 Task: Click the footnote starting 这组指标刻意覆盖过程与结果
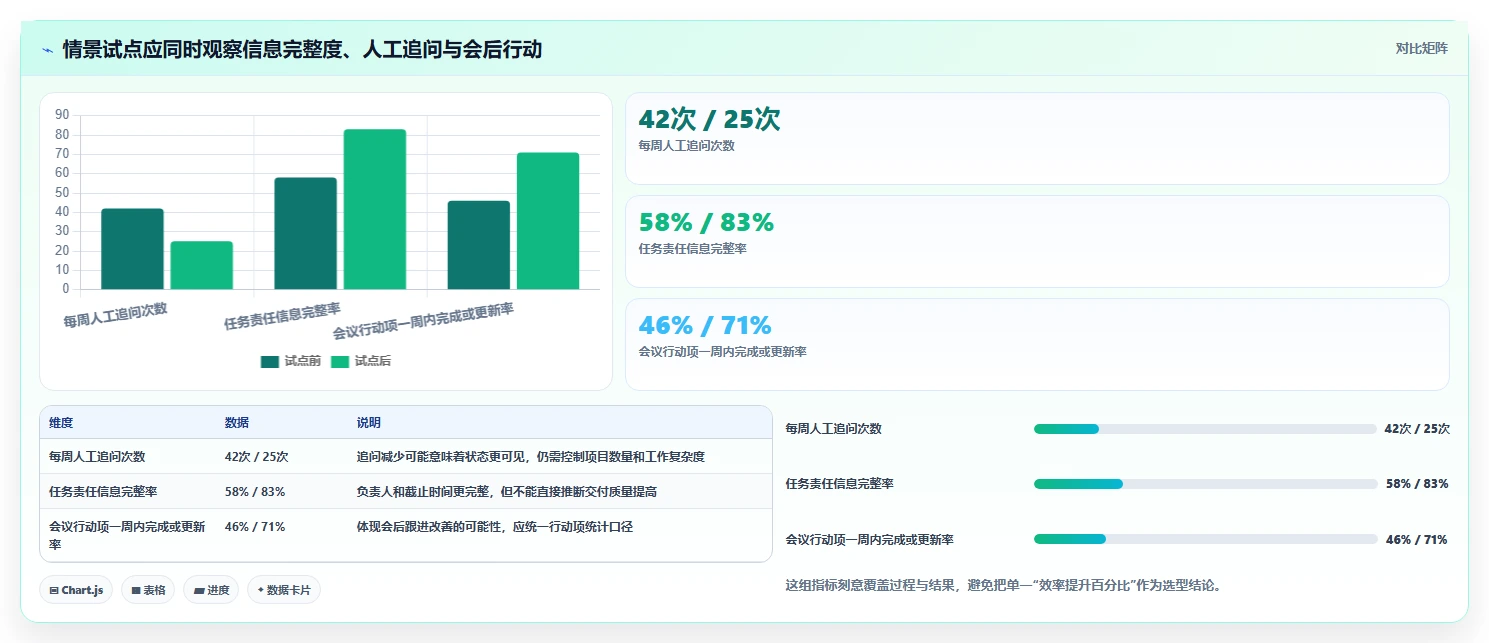(1003, 585)
